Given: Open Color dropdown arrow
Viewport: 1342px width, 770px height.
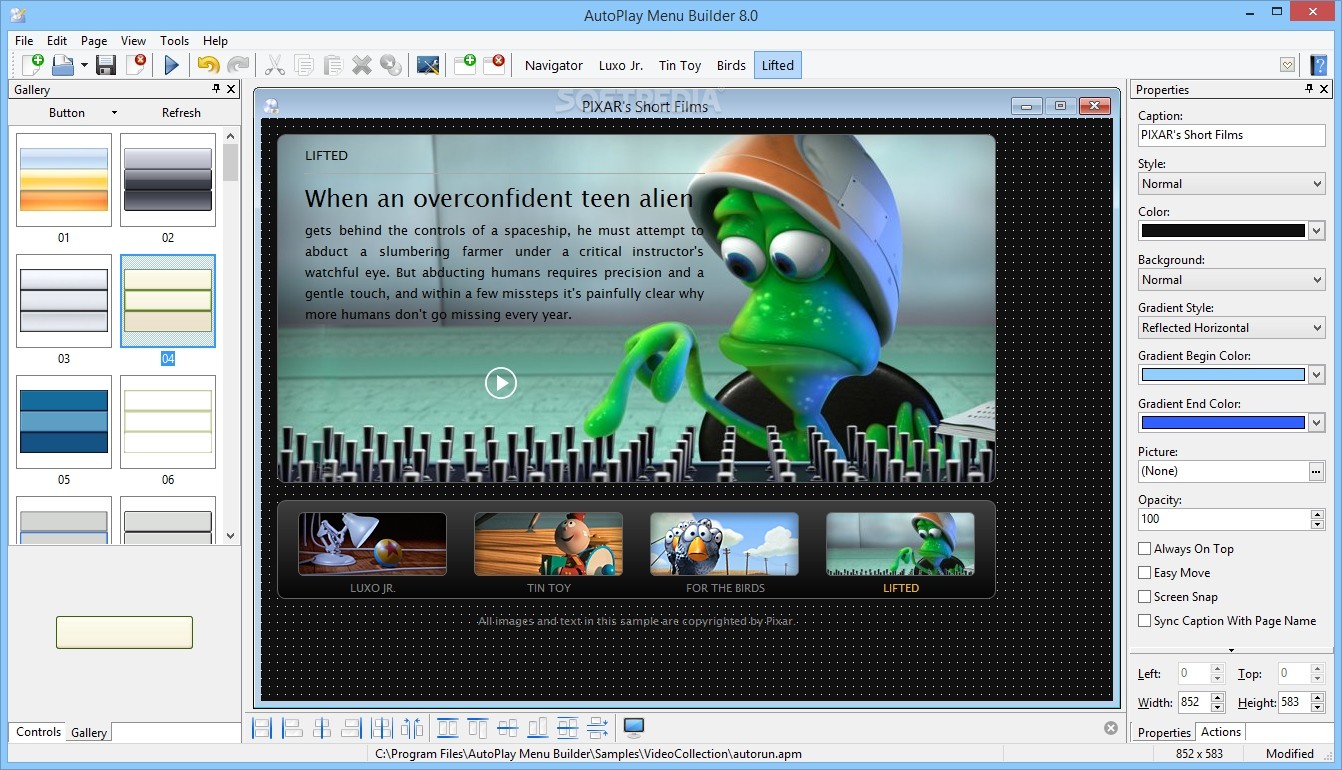Looking at the screenshot, I should pos(1317,231).
